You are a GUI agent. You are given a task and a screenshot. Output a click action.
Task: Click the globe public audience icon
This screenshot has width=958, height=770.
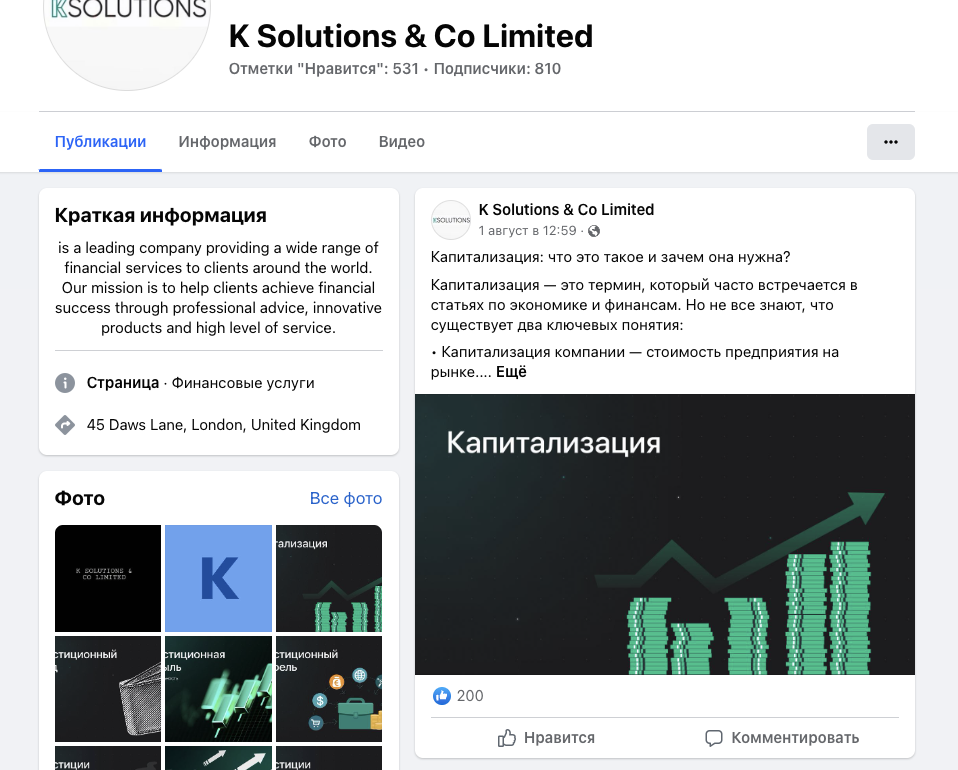[594, 231]
